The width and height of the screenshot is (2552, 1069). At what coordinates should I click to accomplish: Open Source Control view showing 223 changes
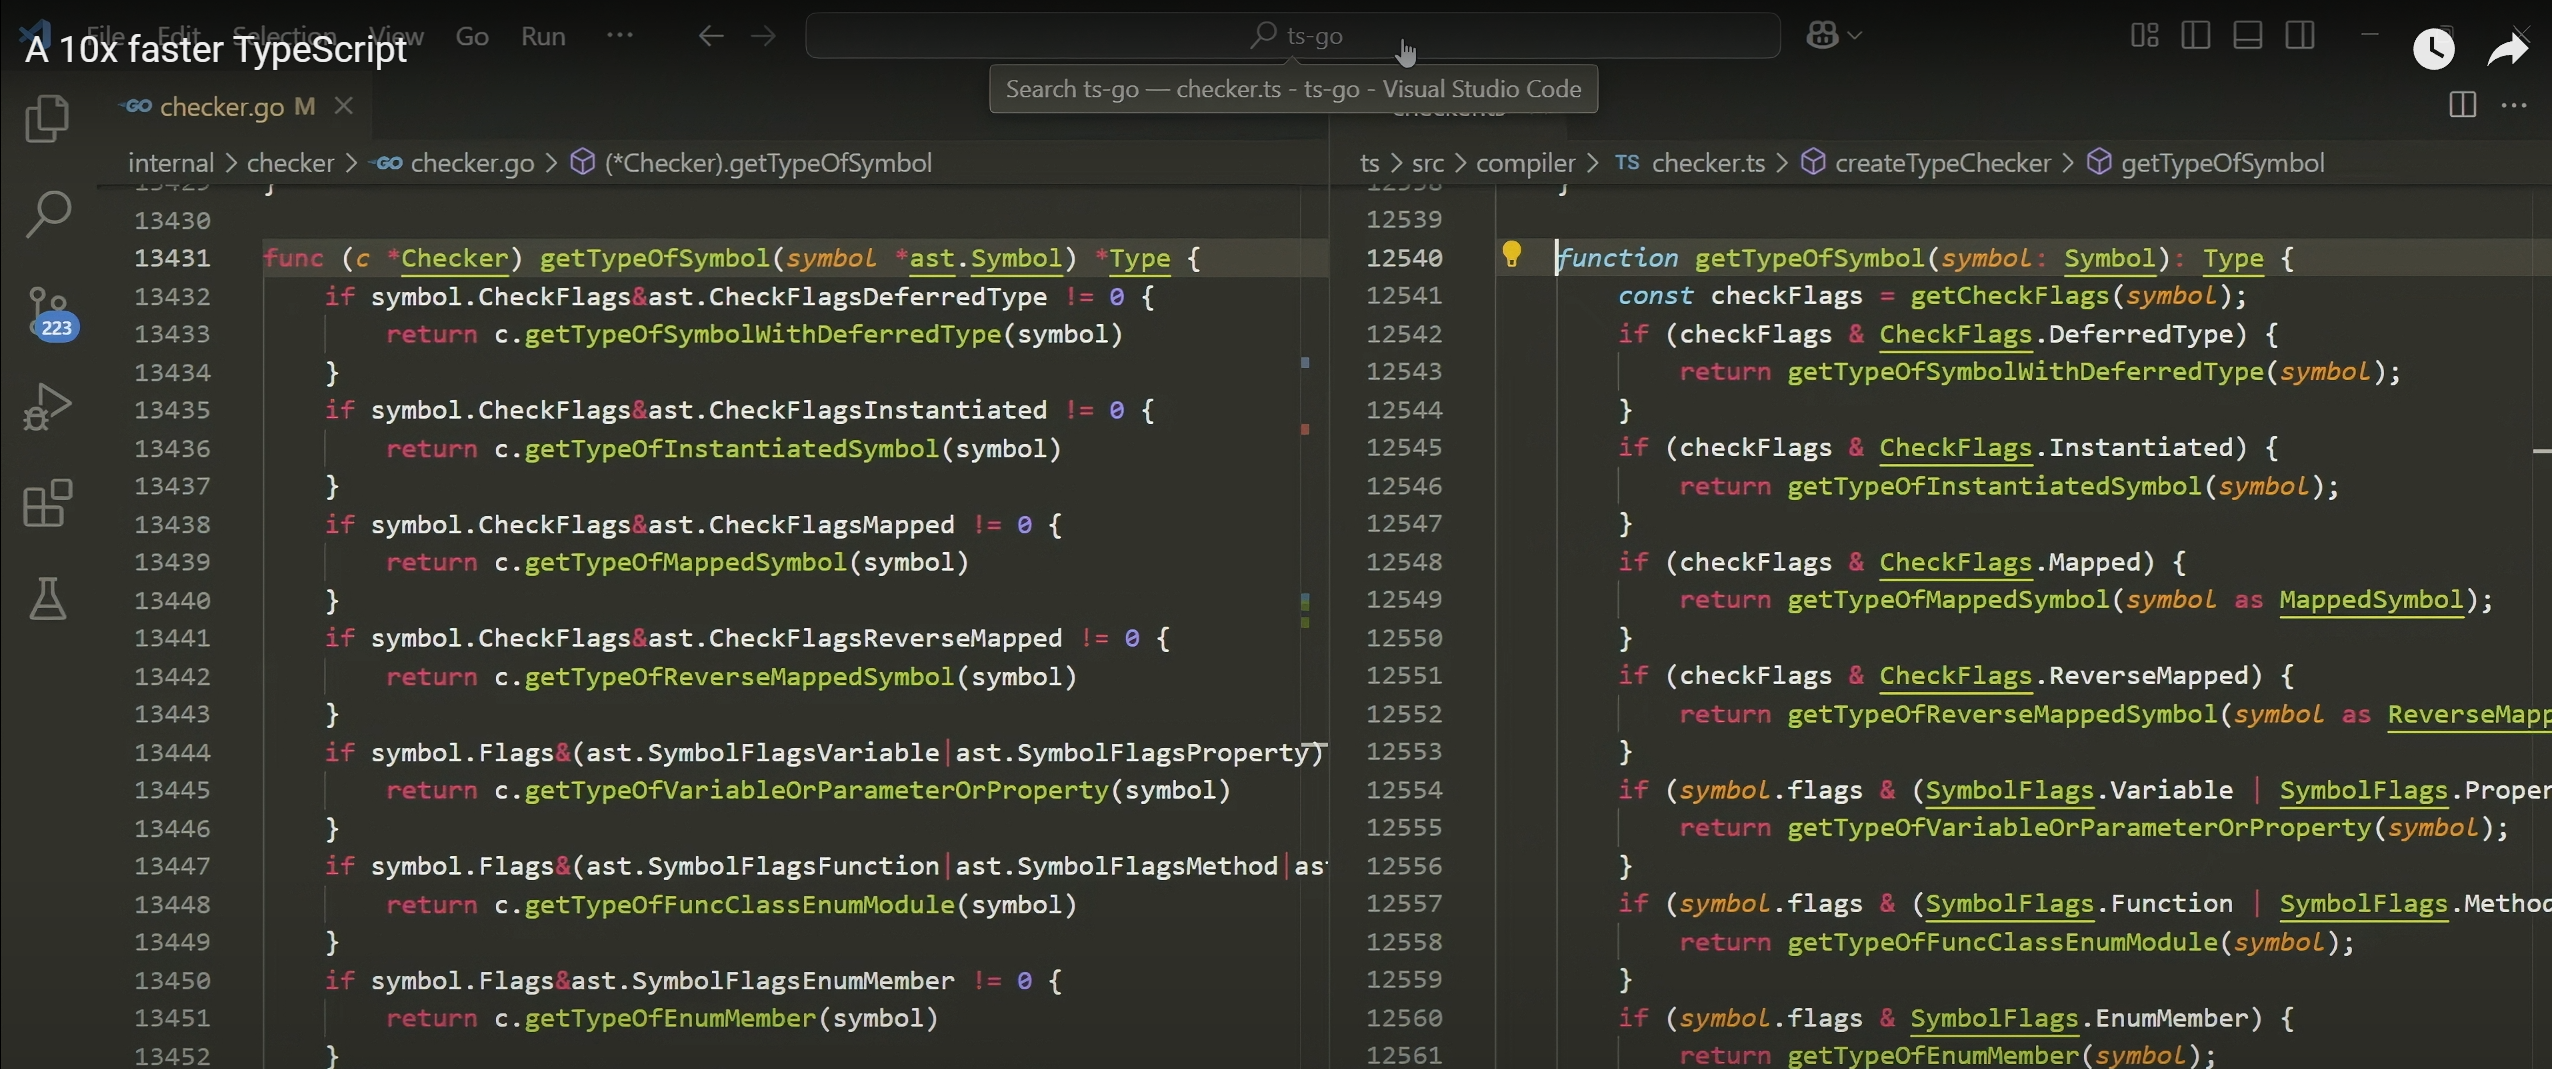tap(47, 310)
